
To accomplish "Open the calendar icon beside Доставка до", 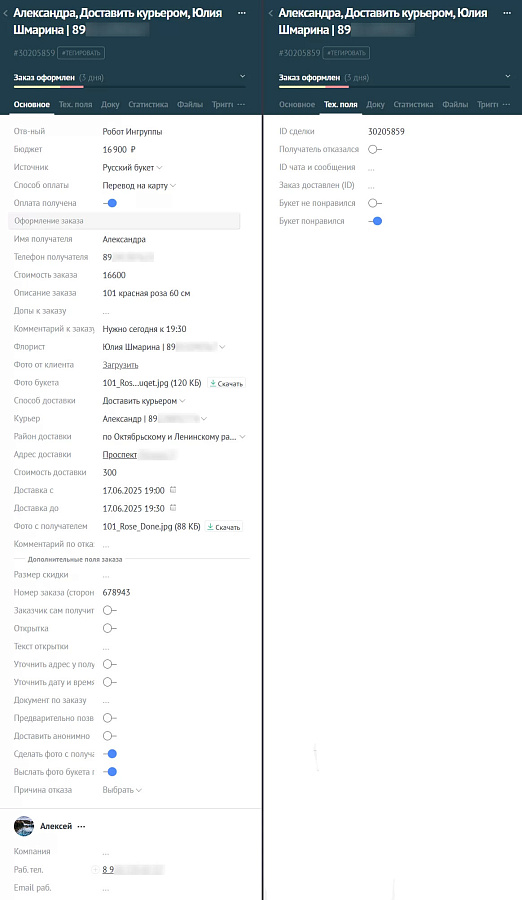I will coord(173,508).
